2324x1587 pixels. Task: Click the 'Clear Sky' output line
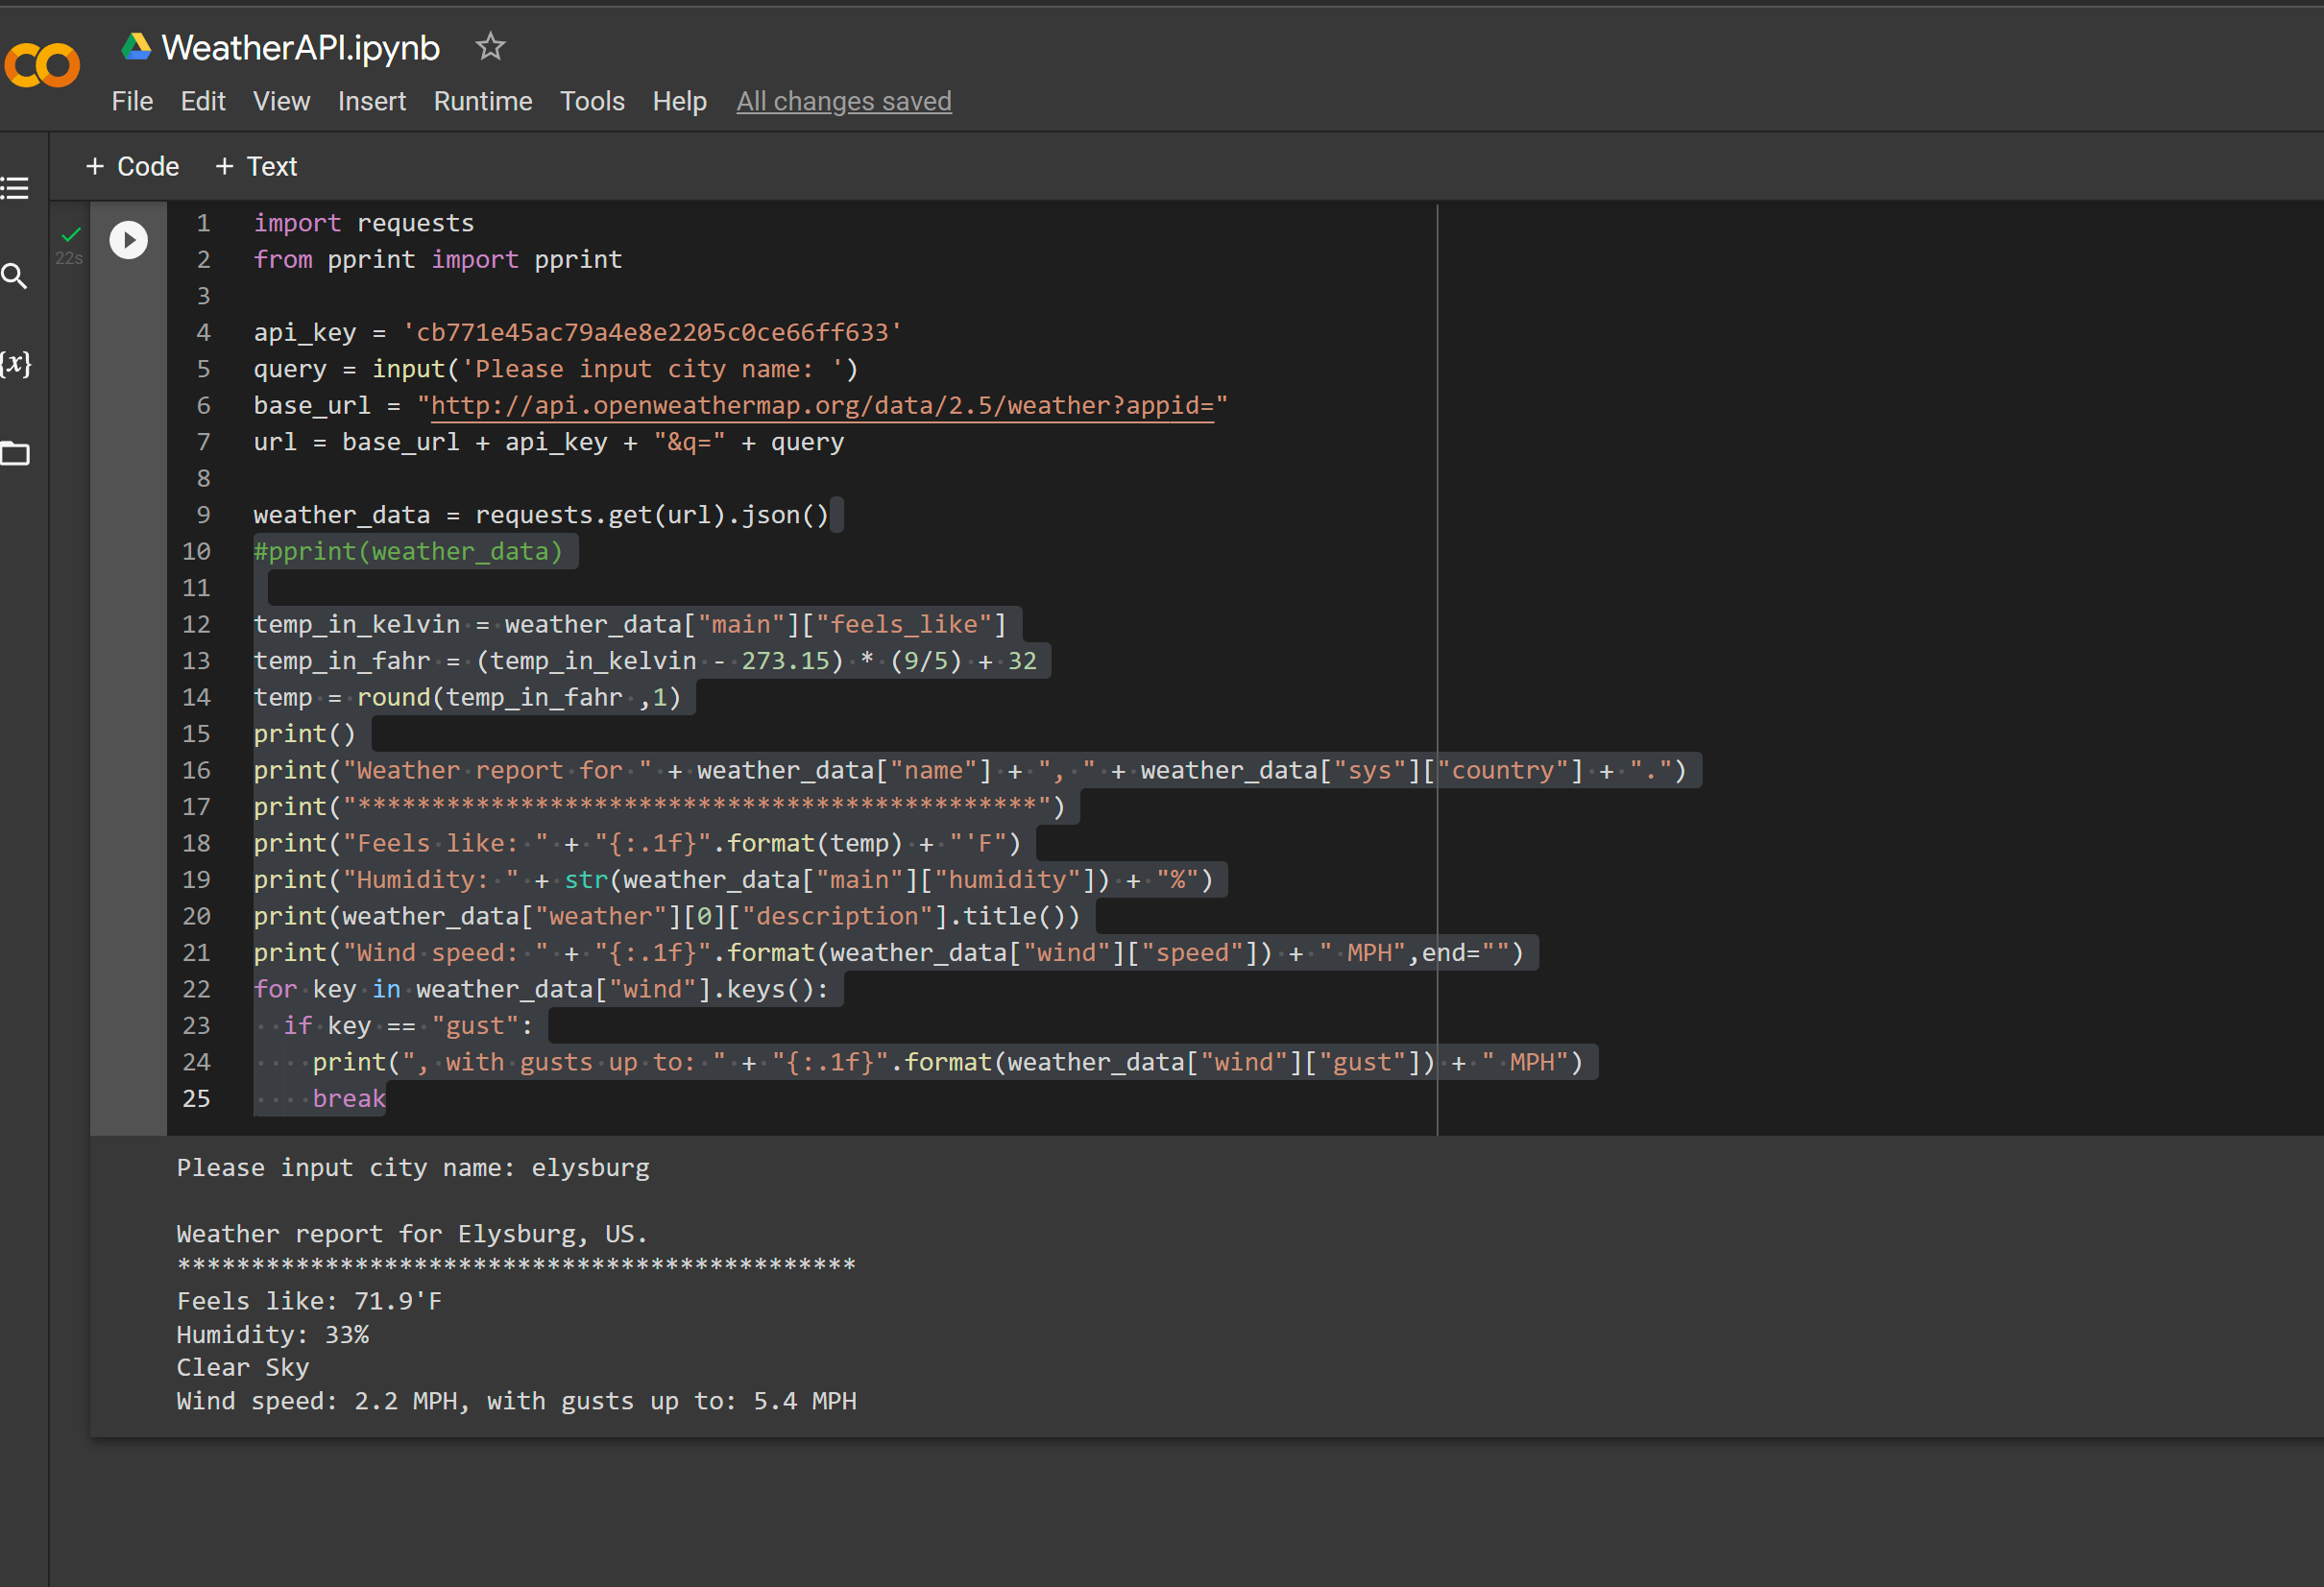[x=243, y=1367]
